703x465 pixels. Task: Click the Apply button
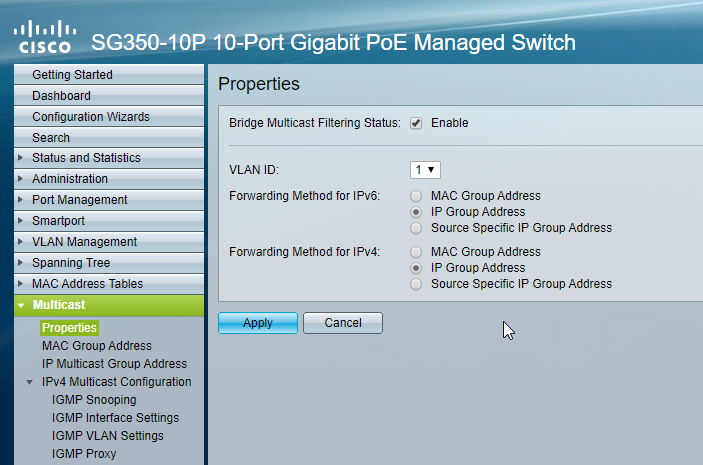(258, 323)
